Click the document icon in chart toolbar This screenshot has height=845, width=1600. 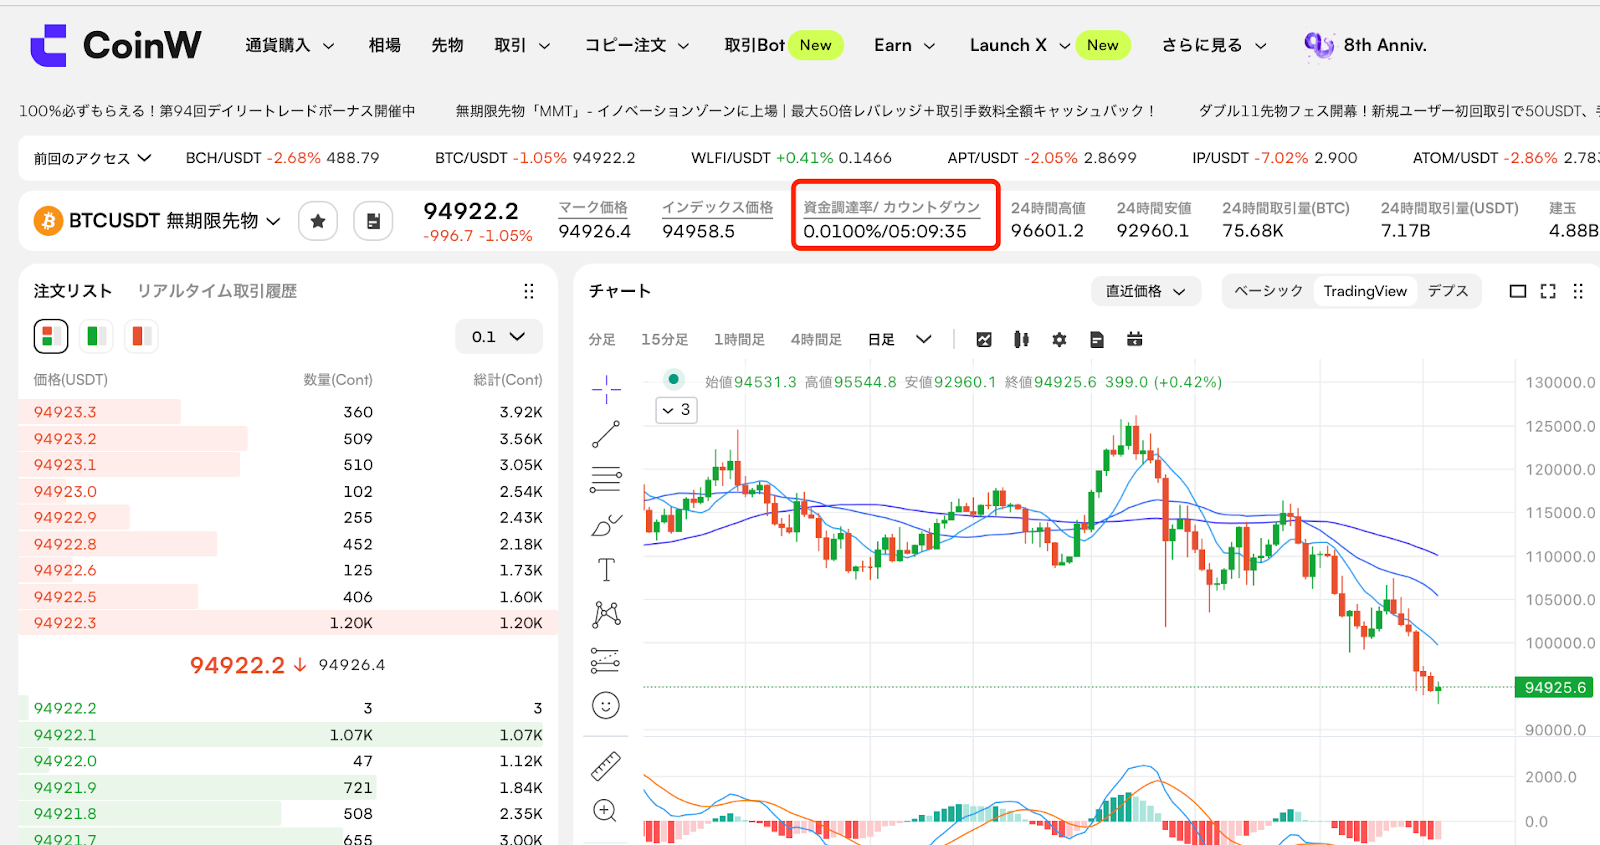(x=1097, y=340)
